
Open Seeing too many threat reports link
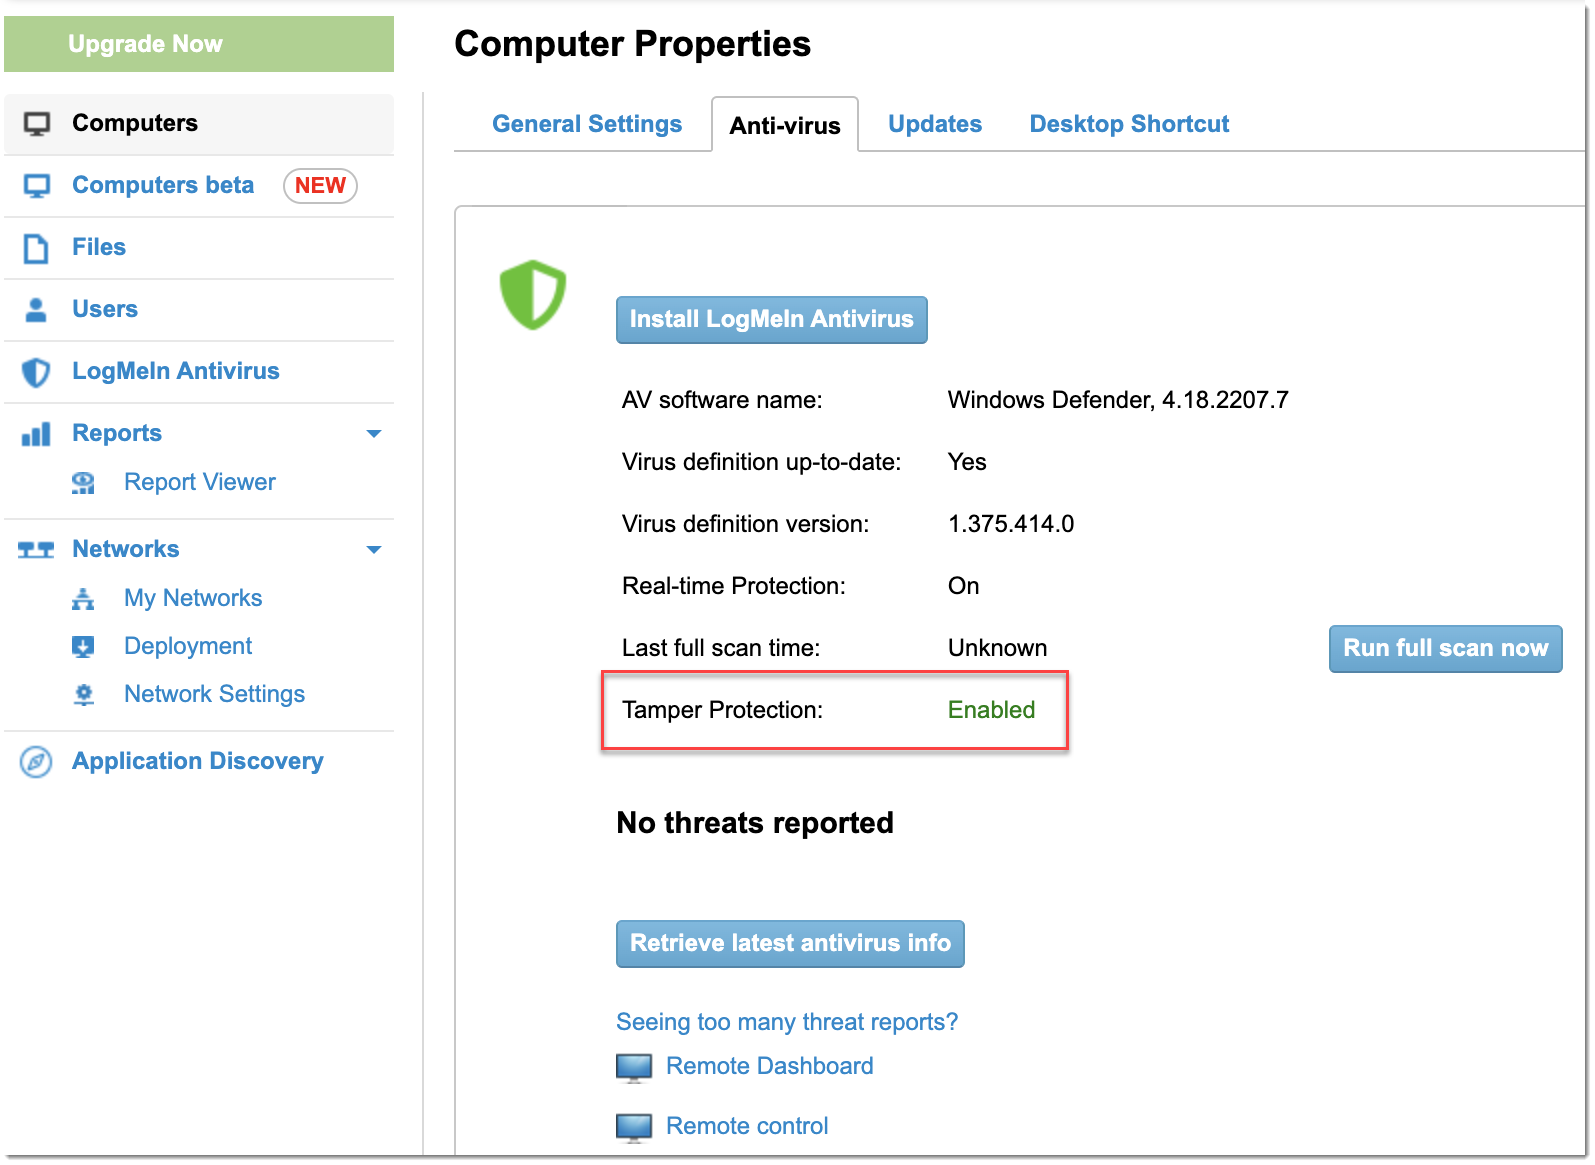coord(787,1022)
